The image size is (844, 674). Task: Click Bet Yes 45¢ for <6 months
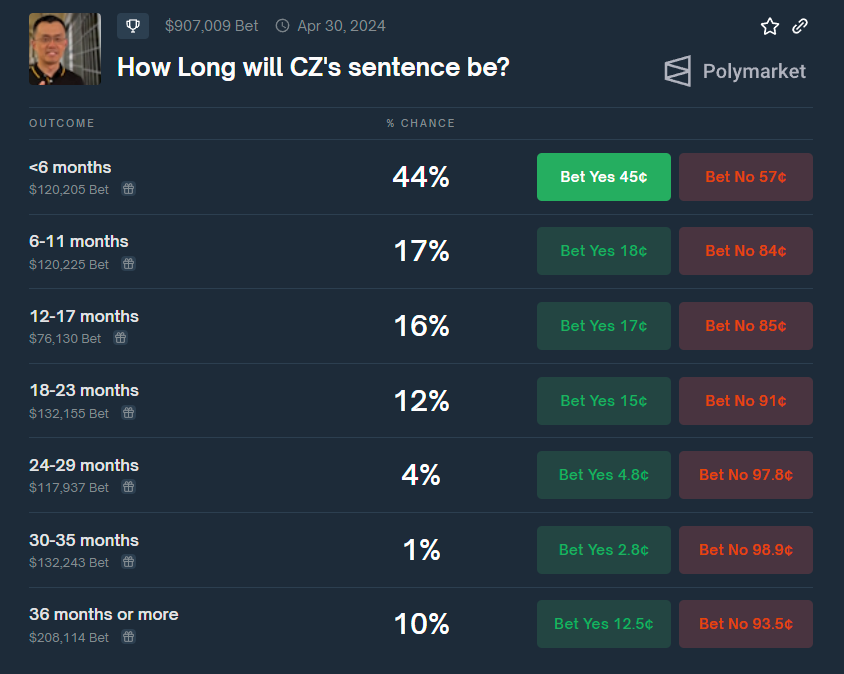coord(603,177)
